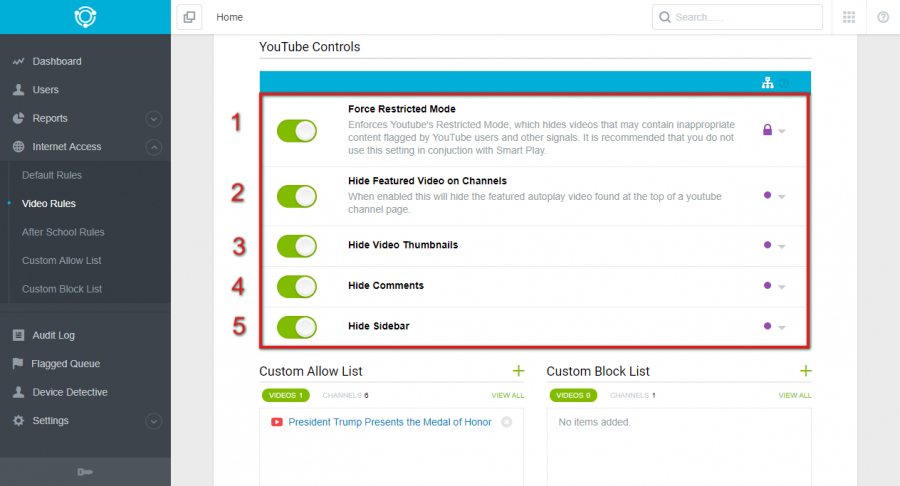Screen dimensions: 900x486
Task: Open the help question mark icon
Action: pyautogui.click(x=883, y=17)
